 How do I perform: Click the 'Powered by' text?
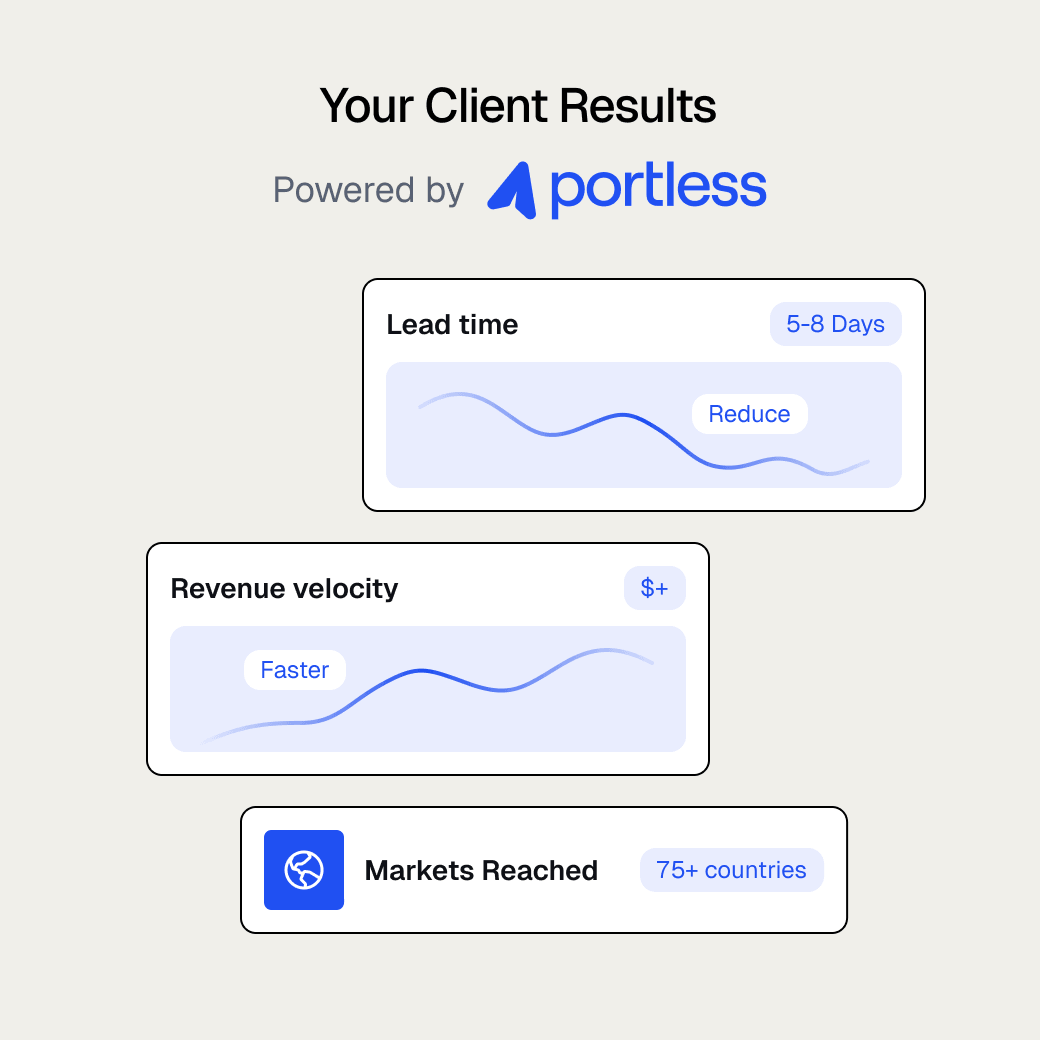tap(368, 190)
